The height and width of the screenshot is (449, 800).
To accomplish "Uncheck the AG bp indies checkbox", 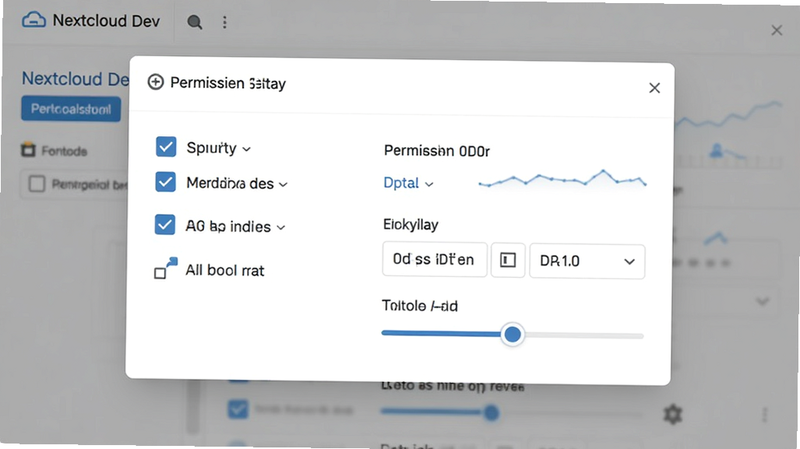I will (x=165, y=224).
